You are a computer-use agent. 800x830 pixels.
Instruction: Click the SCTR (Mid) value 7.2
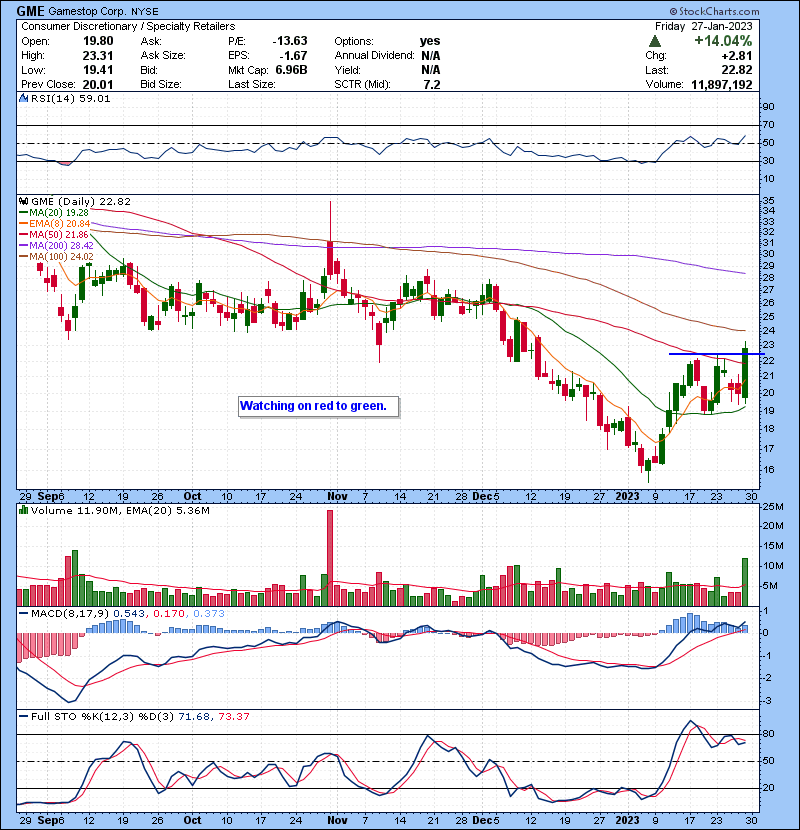point(432,84)
